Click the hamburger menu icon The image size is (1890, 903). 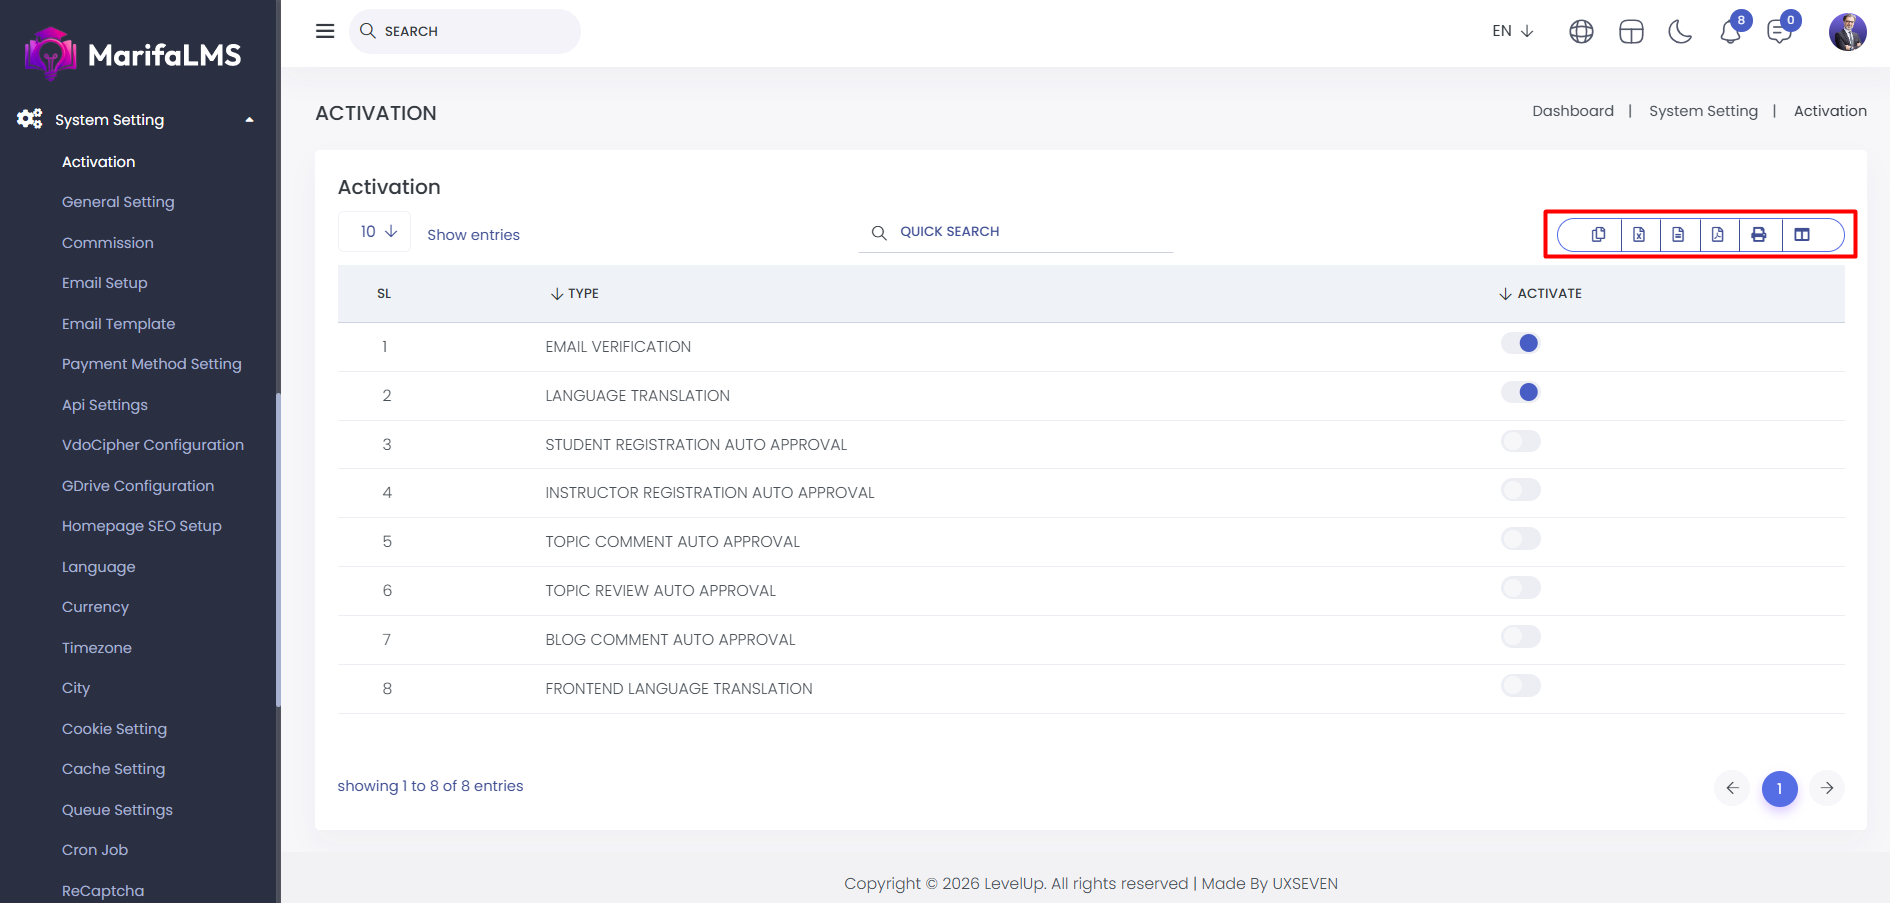click(325, 31)
